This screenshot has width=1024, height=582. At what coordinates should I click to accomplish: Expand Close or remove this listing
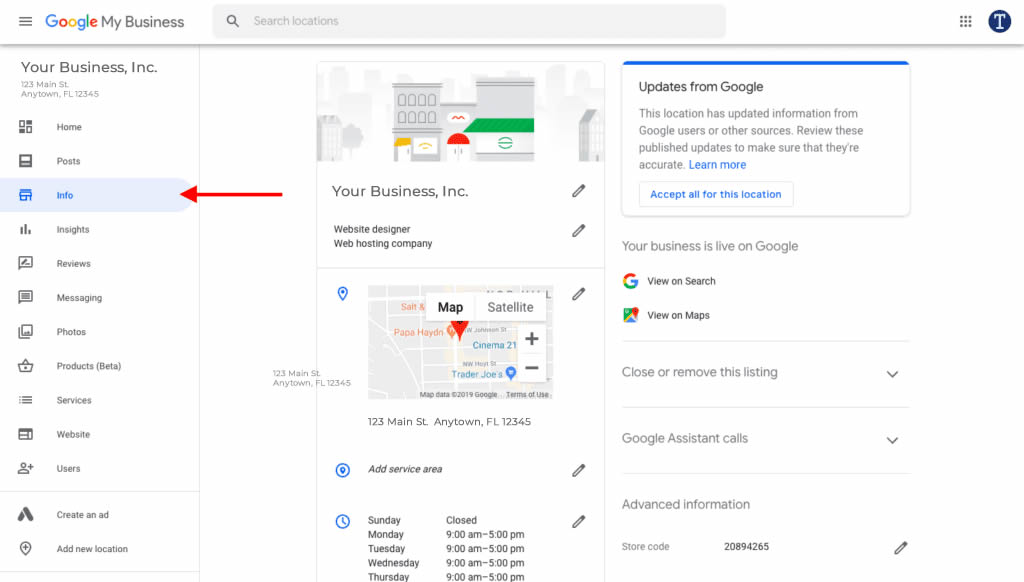892,374
